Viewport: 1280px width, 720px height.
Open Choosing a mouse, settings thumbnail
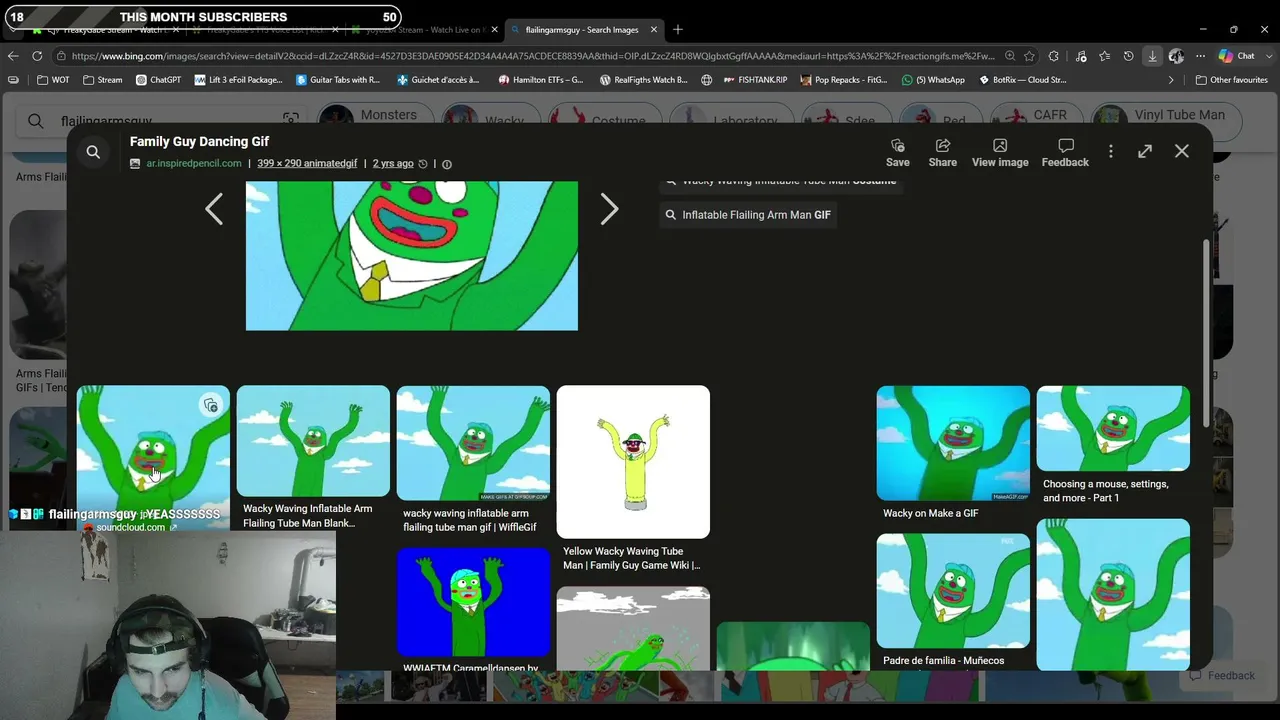click(x=1113, y=428)
